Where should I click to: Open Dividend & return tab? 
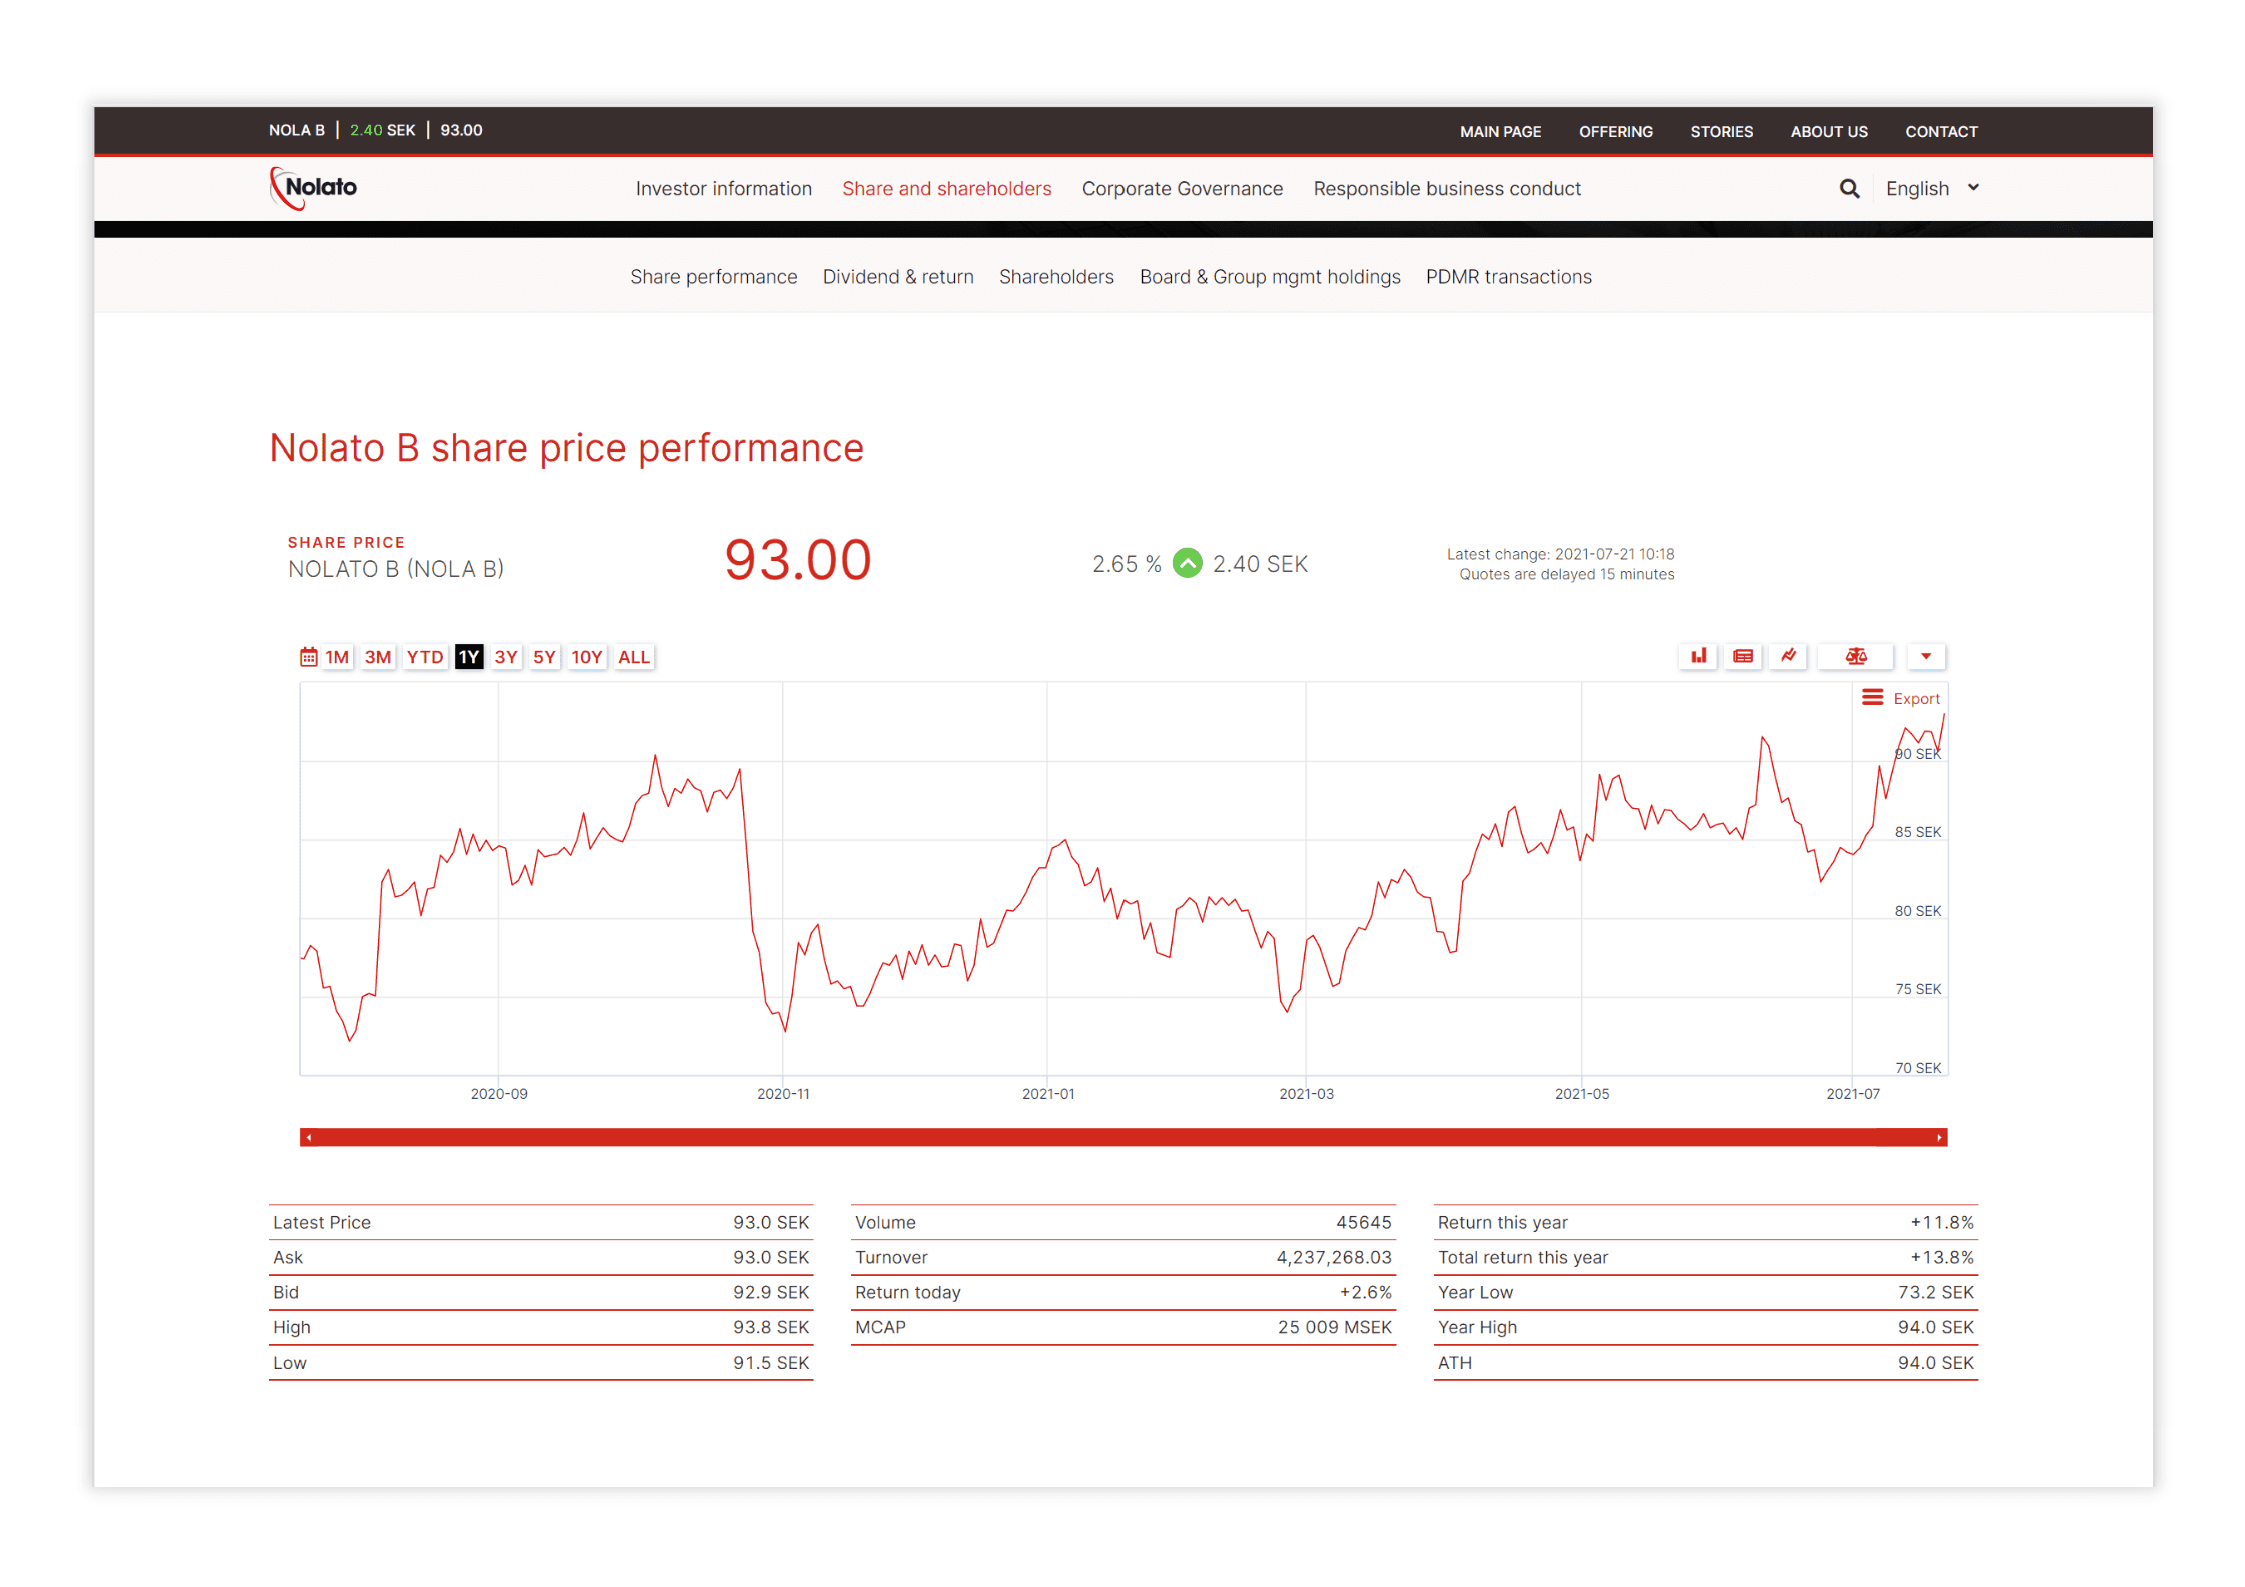897,277
